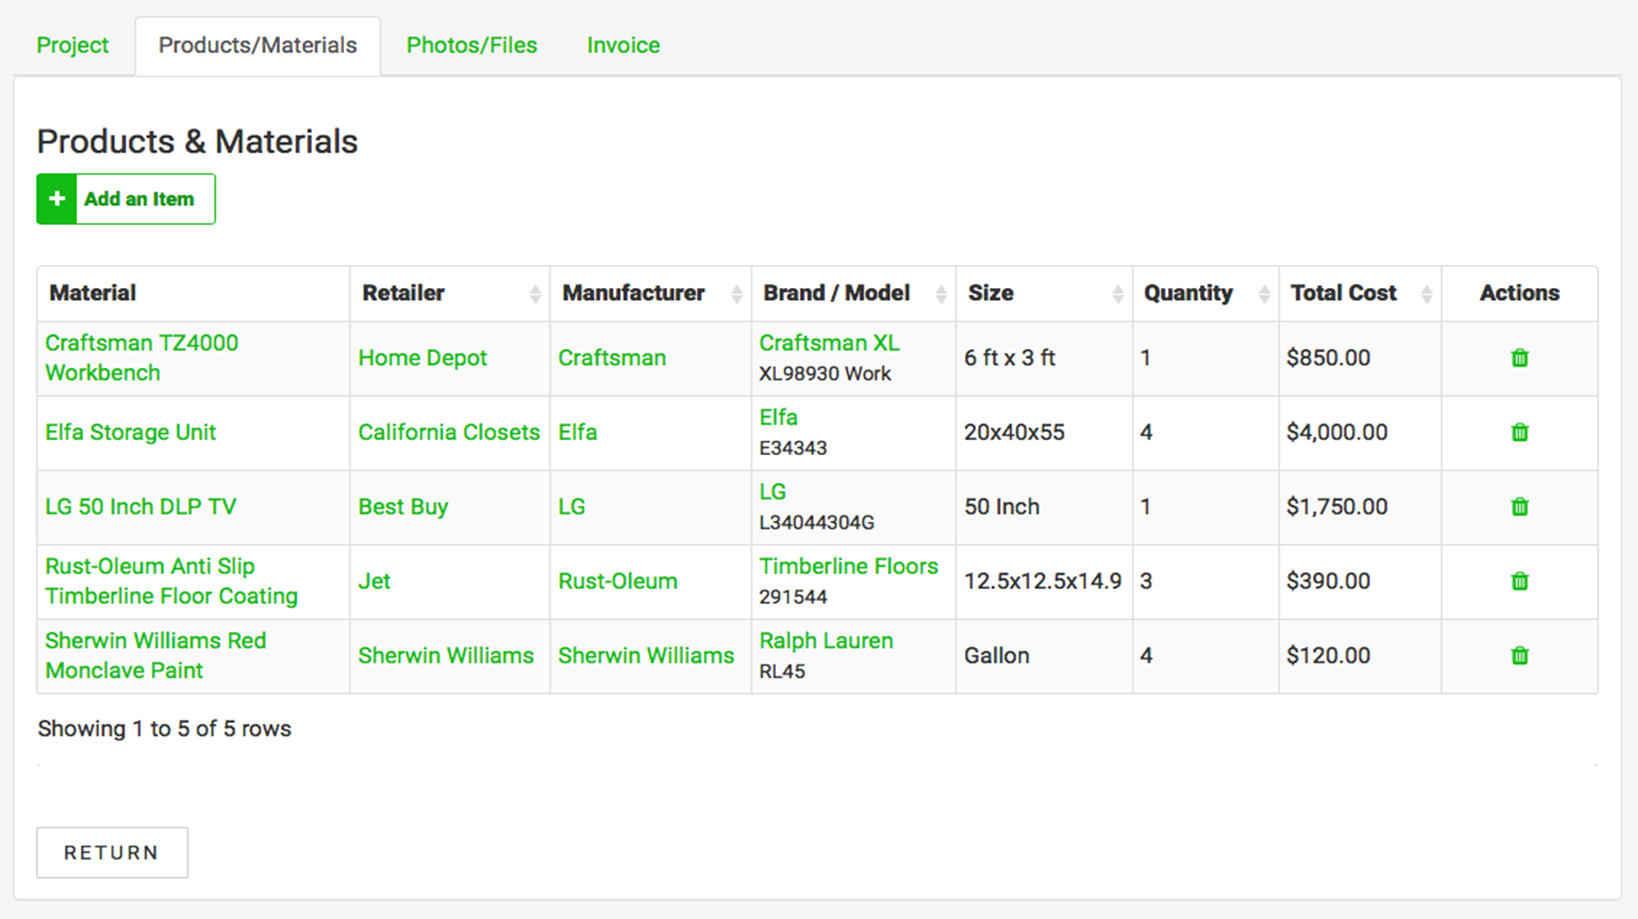Viewport: 1638px width, 919px height.
Task: Open California Closets retailer link
Action: (449, 432)
